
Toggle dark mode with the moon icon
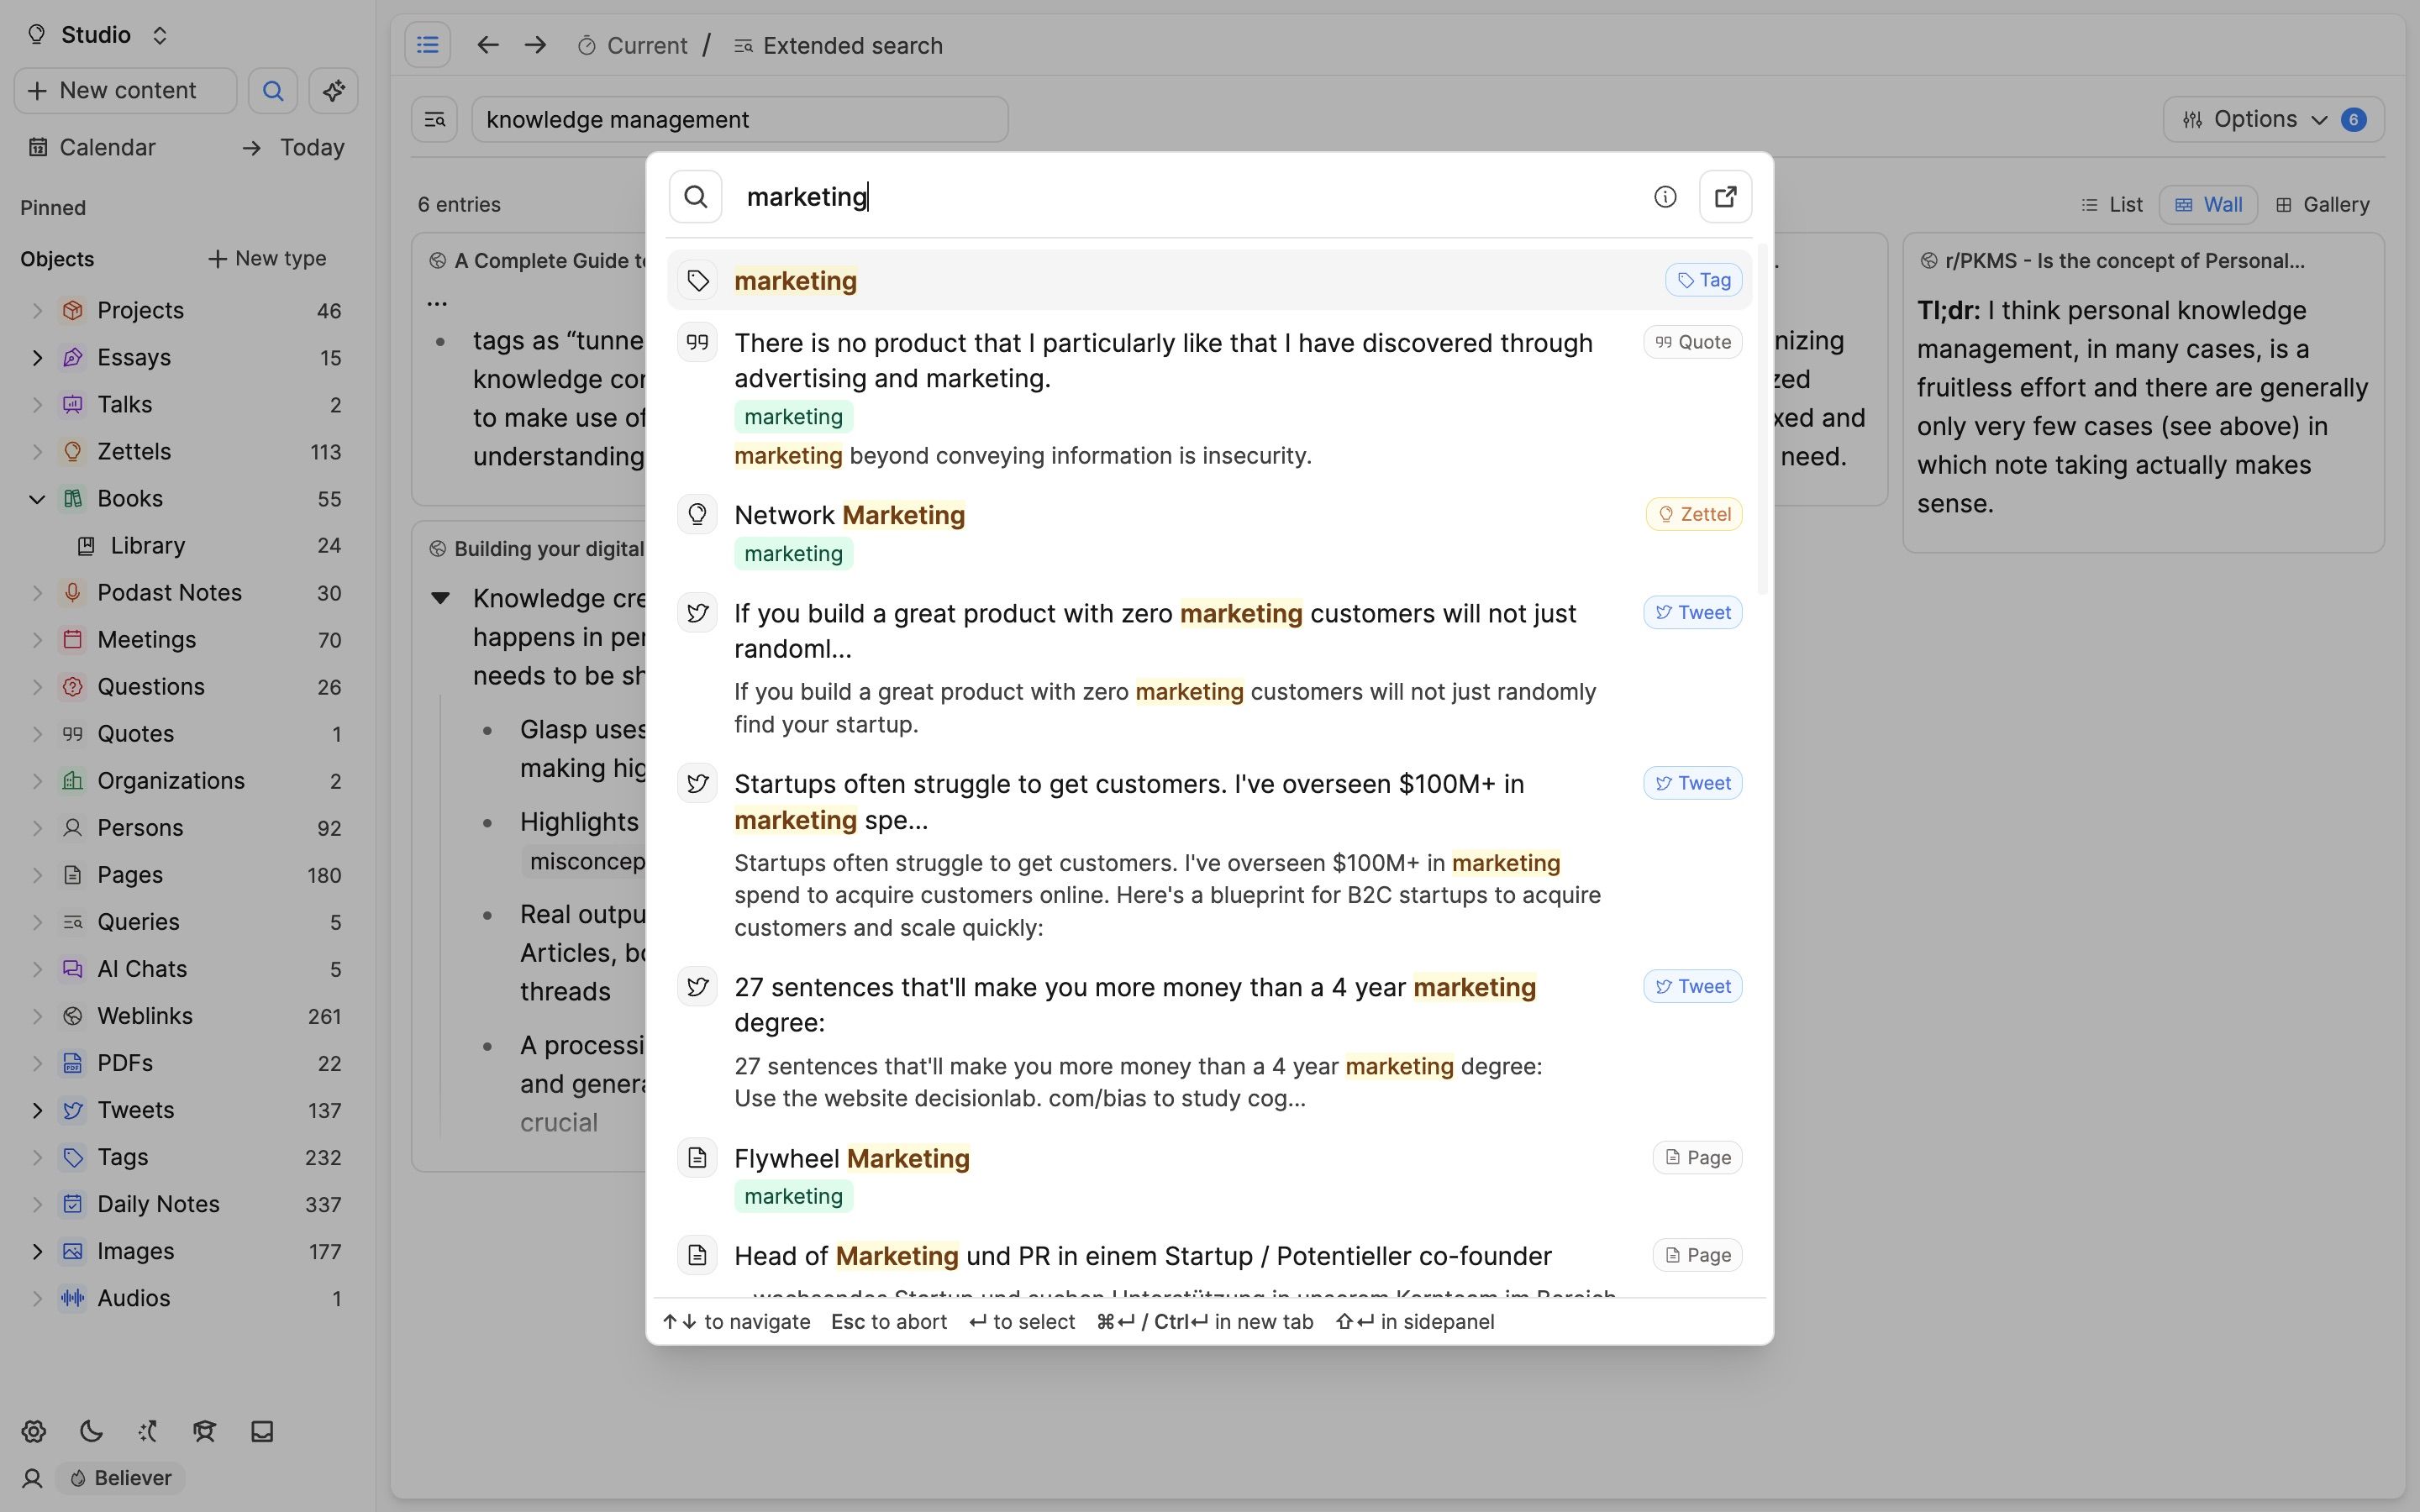(90, 1431)
